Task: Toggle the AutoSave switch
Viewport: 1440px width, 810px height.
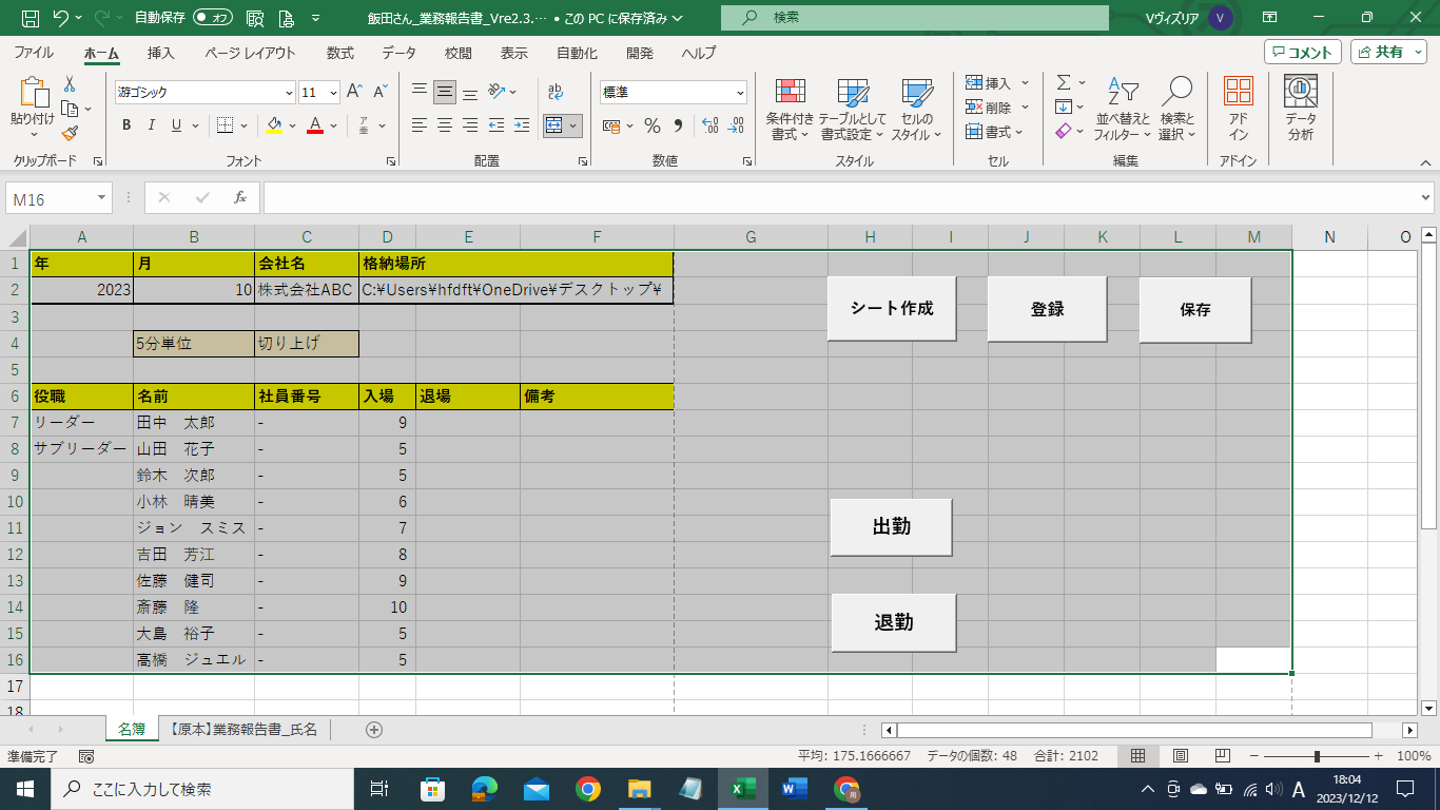Action: pos(213,18)
